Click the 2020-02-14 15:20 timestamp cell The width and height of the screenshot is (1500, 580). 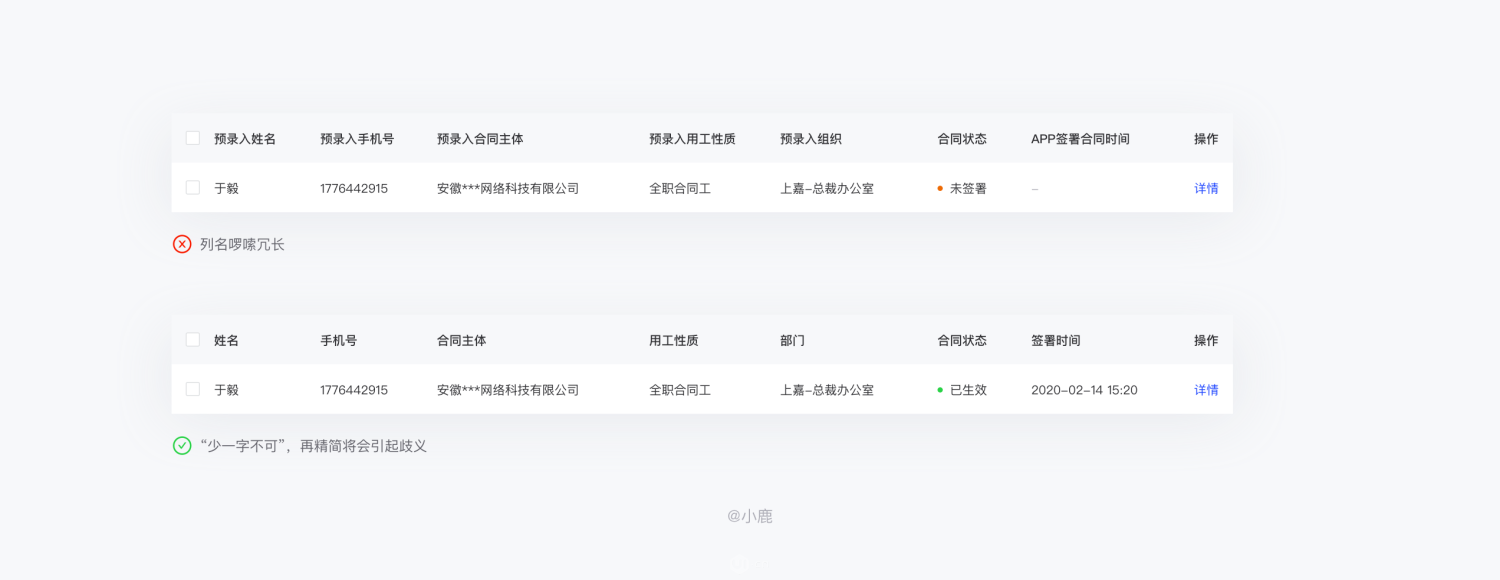click(1084, 390)
